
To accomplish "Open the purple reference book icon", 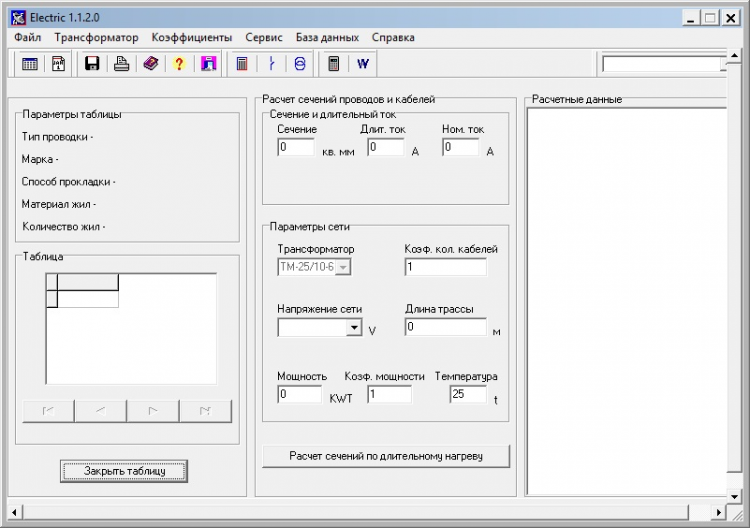I will (151, 64).
